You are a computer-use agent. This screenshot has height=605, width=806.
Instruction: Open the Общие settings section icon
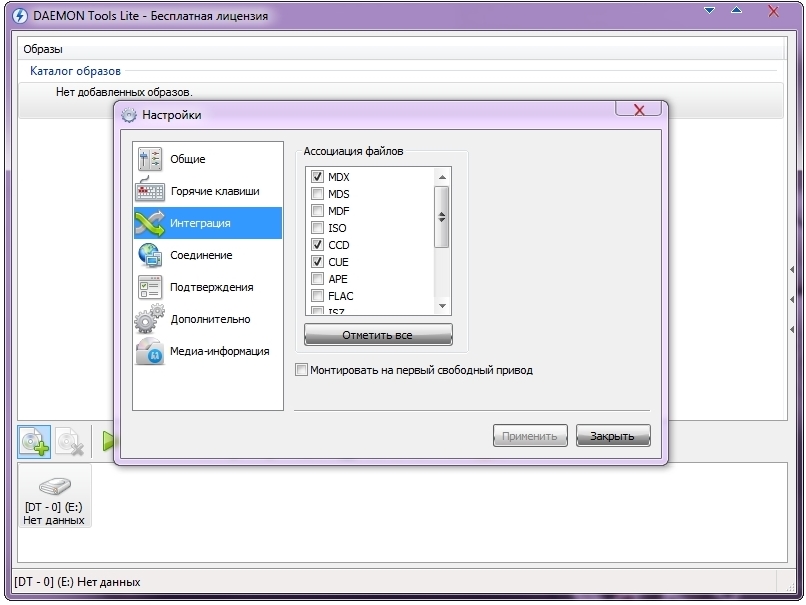[x=150, y=159]
